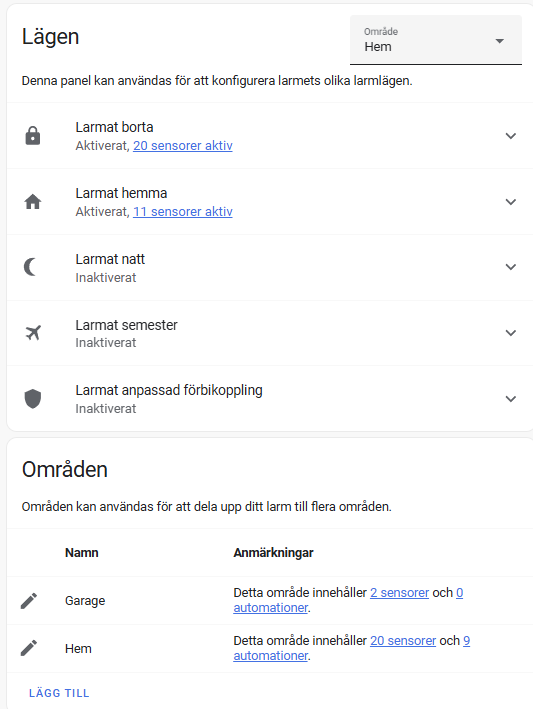533x709 pixels.
Task: Open Garage's 2 sensorer link
Action: click(399, 592)
